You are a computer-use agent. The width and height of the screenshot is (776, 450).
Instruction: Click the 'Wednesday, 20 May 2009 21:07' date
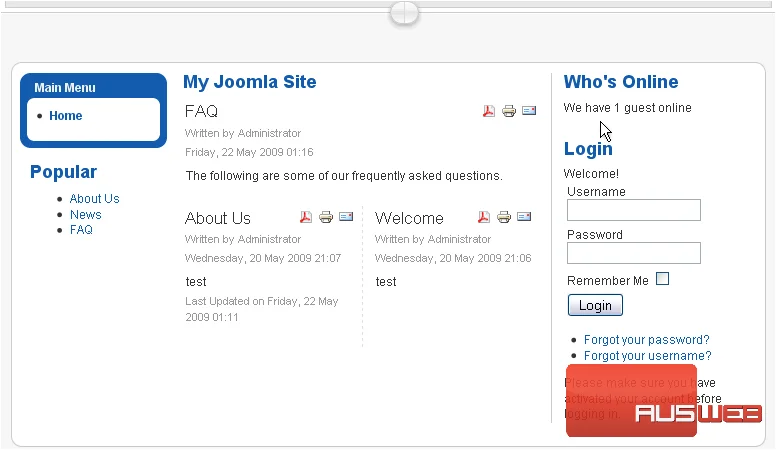(x=263, y=258)
